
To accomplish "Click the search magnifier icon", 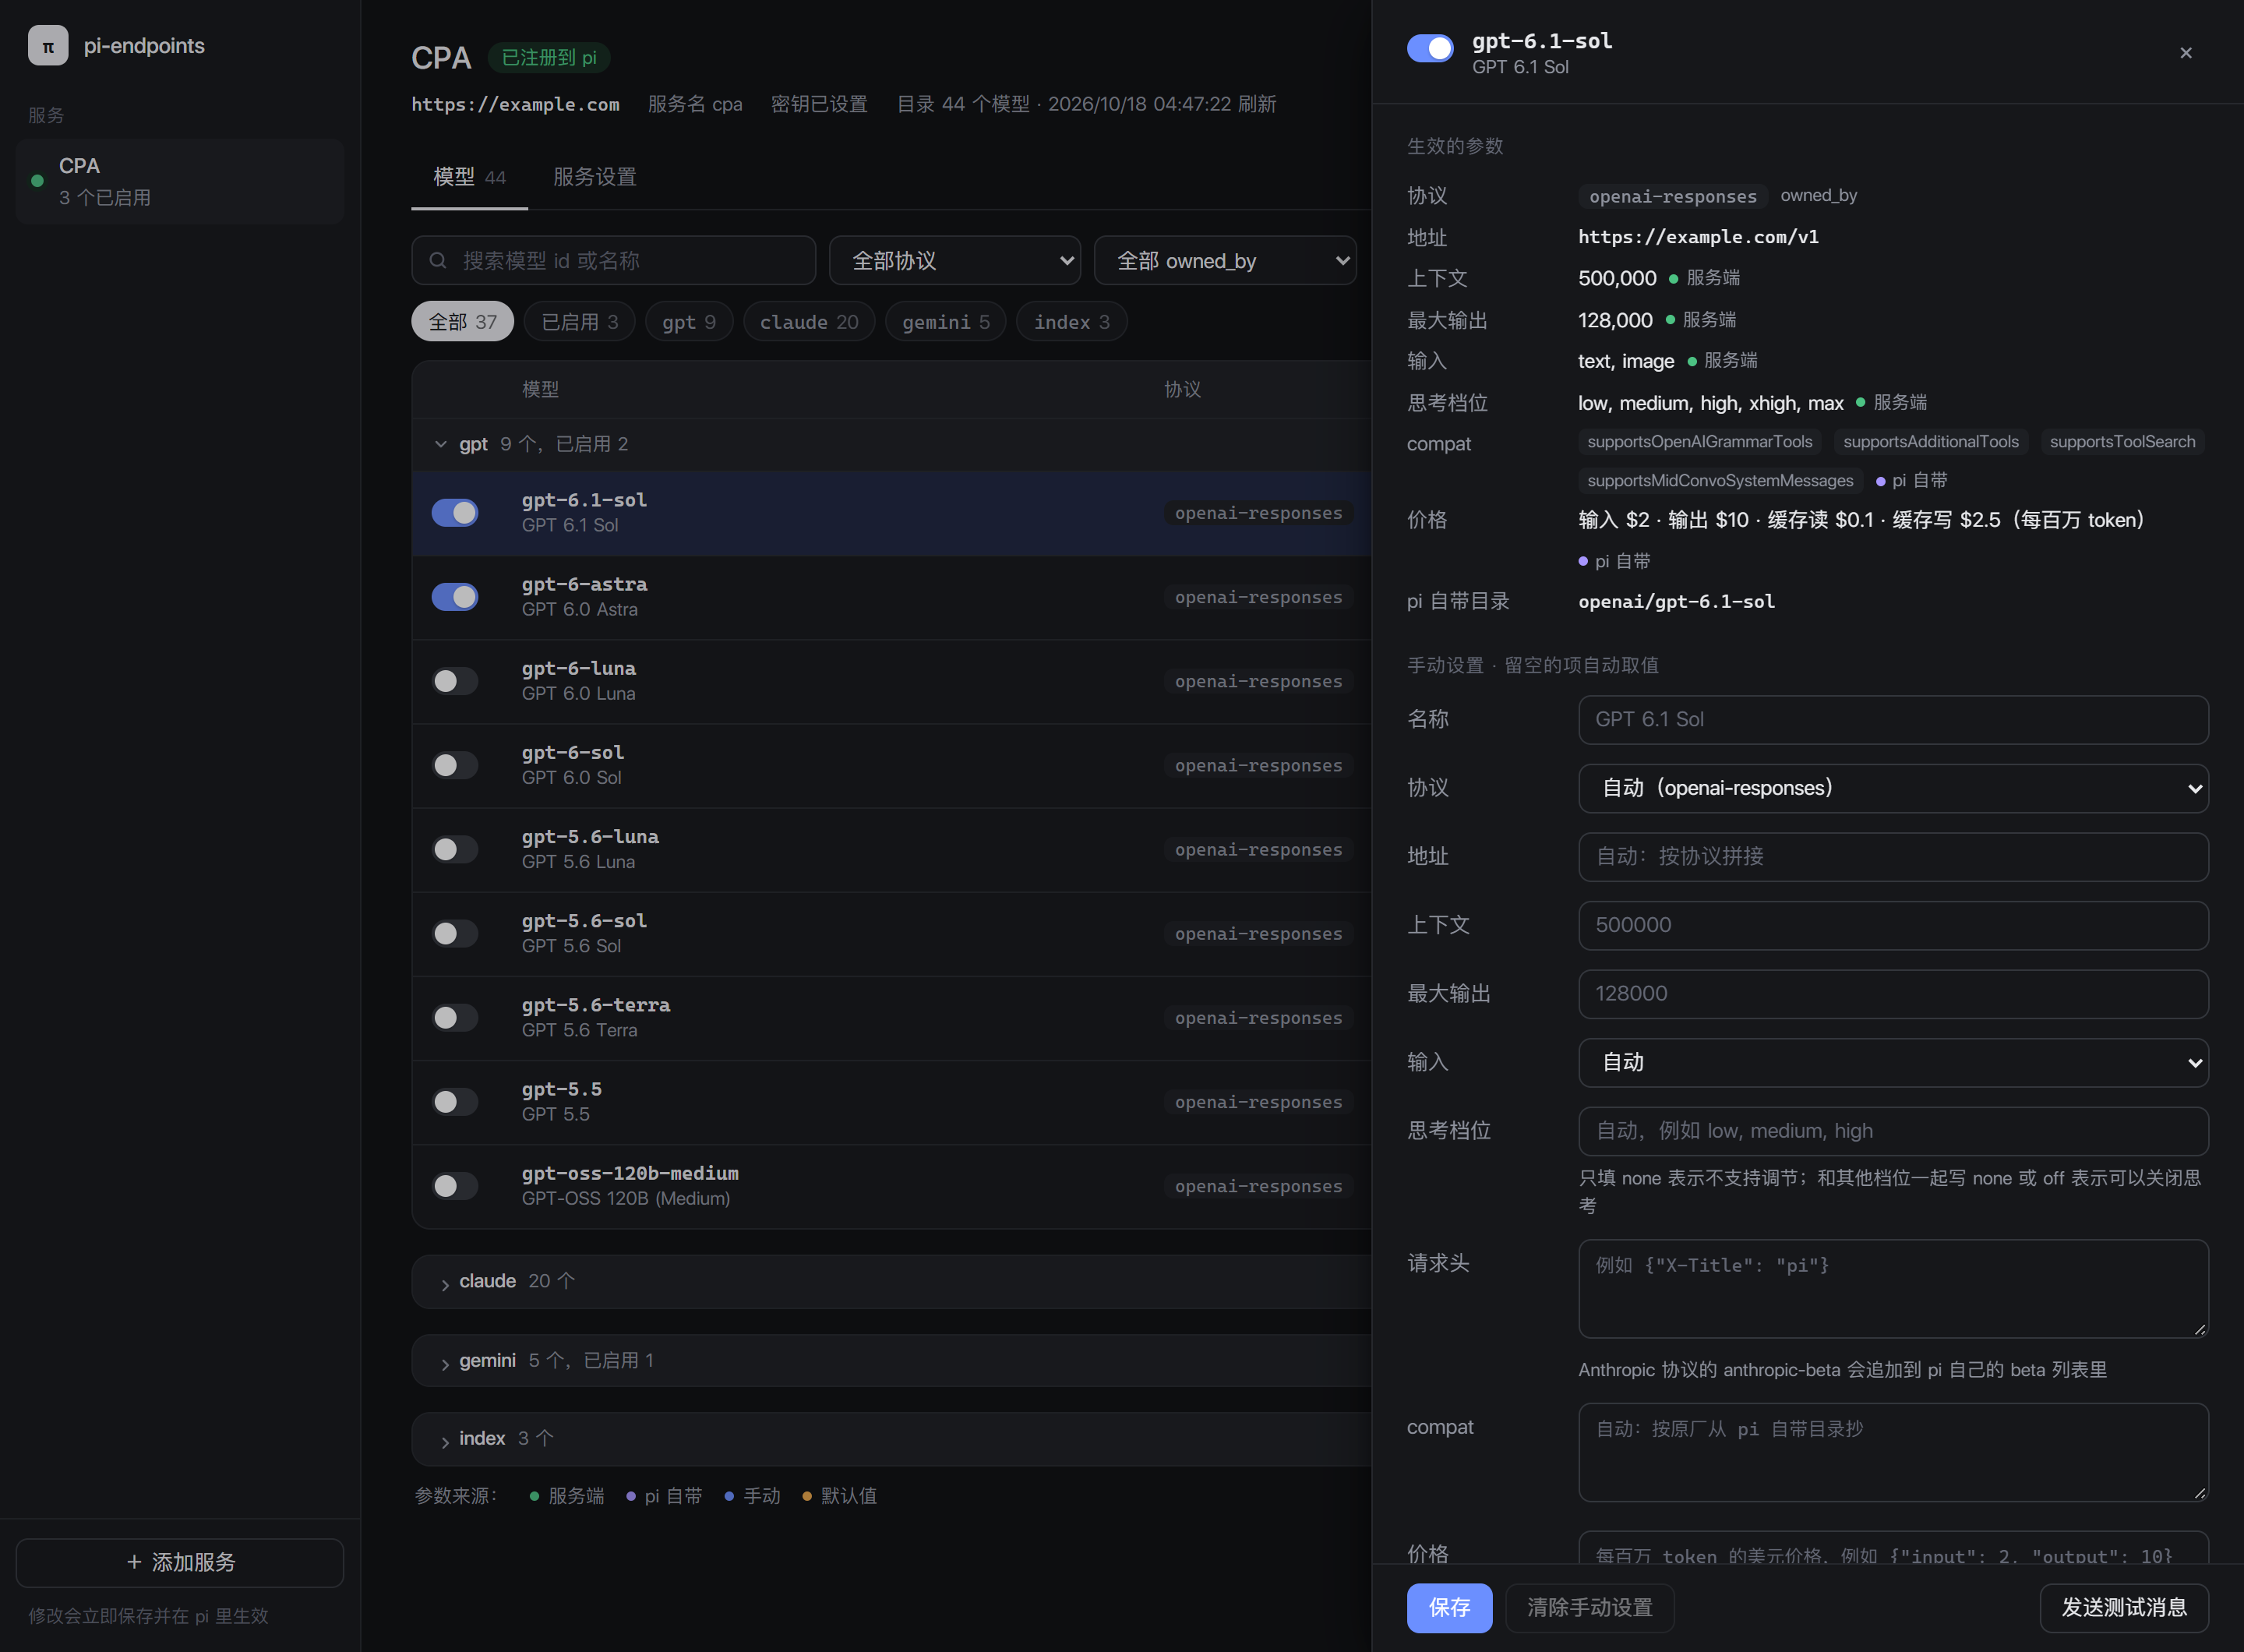I will (x=438, y=261).
